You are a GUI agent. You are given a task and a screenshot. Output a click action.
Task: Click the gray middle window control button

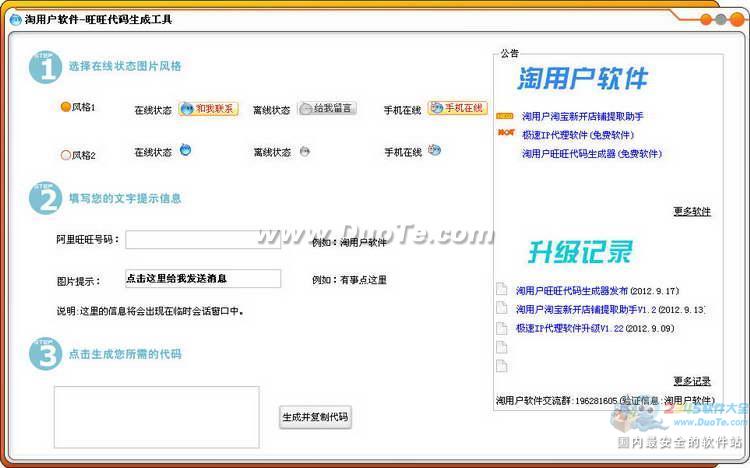tap(720, 20)
